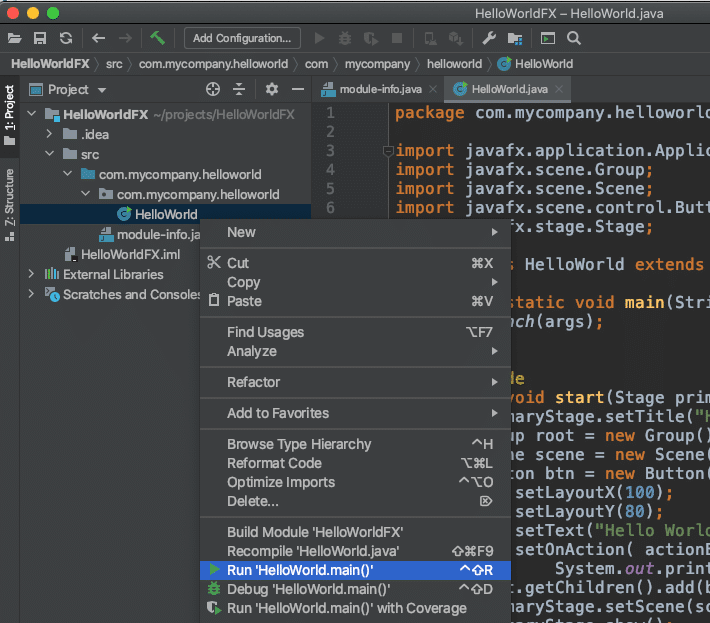This screenshot has width=710, height=623.
Task: Click the Run play icon in toolbar
Action: pyautogui.click(x=320, y=38)
